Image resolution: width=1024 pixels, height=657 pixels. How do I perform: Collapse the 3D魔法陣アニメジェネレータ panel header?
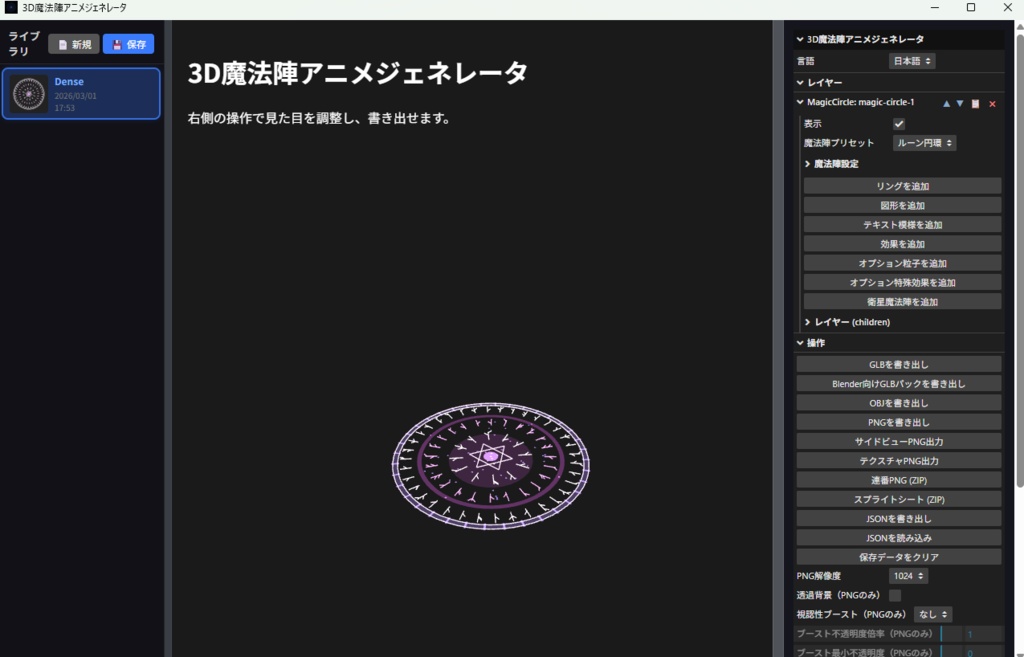tap(899, 39)
